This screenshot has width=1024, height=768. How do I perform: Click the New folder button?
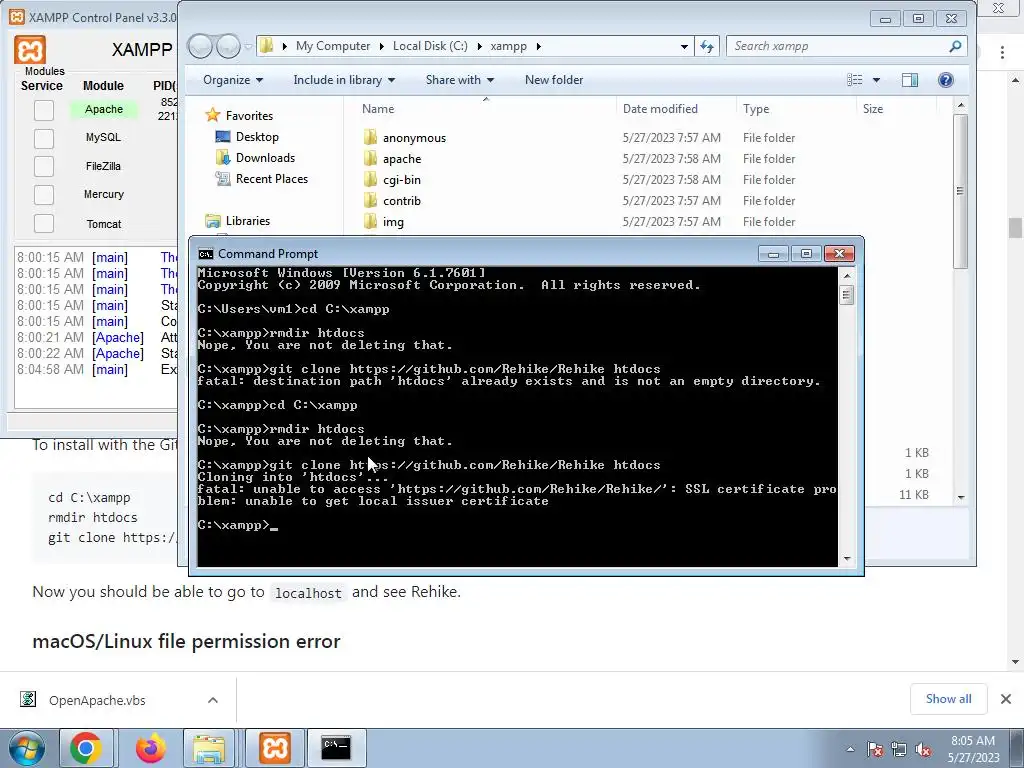point(554,80)
